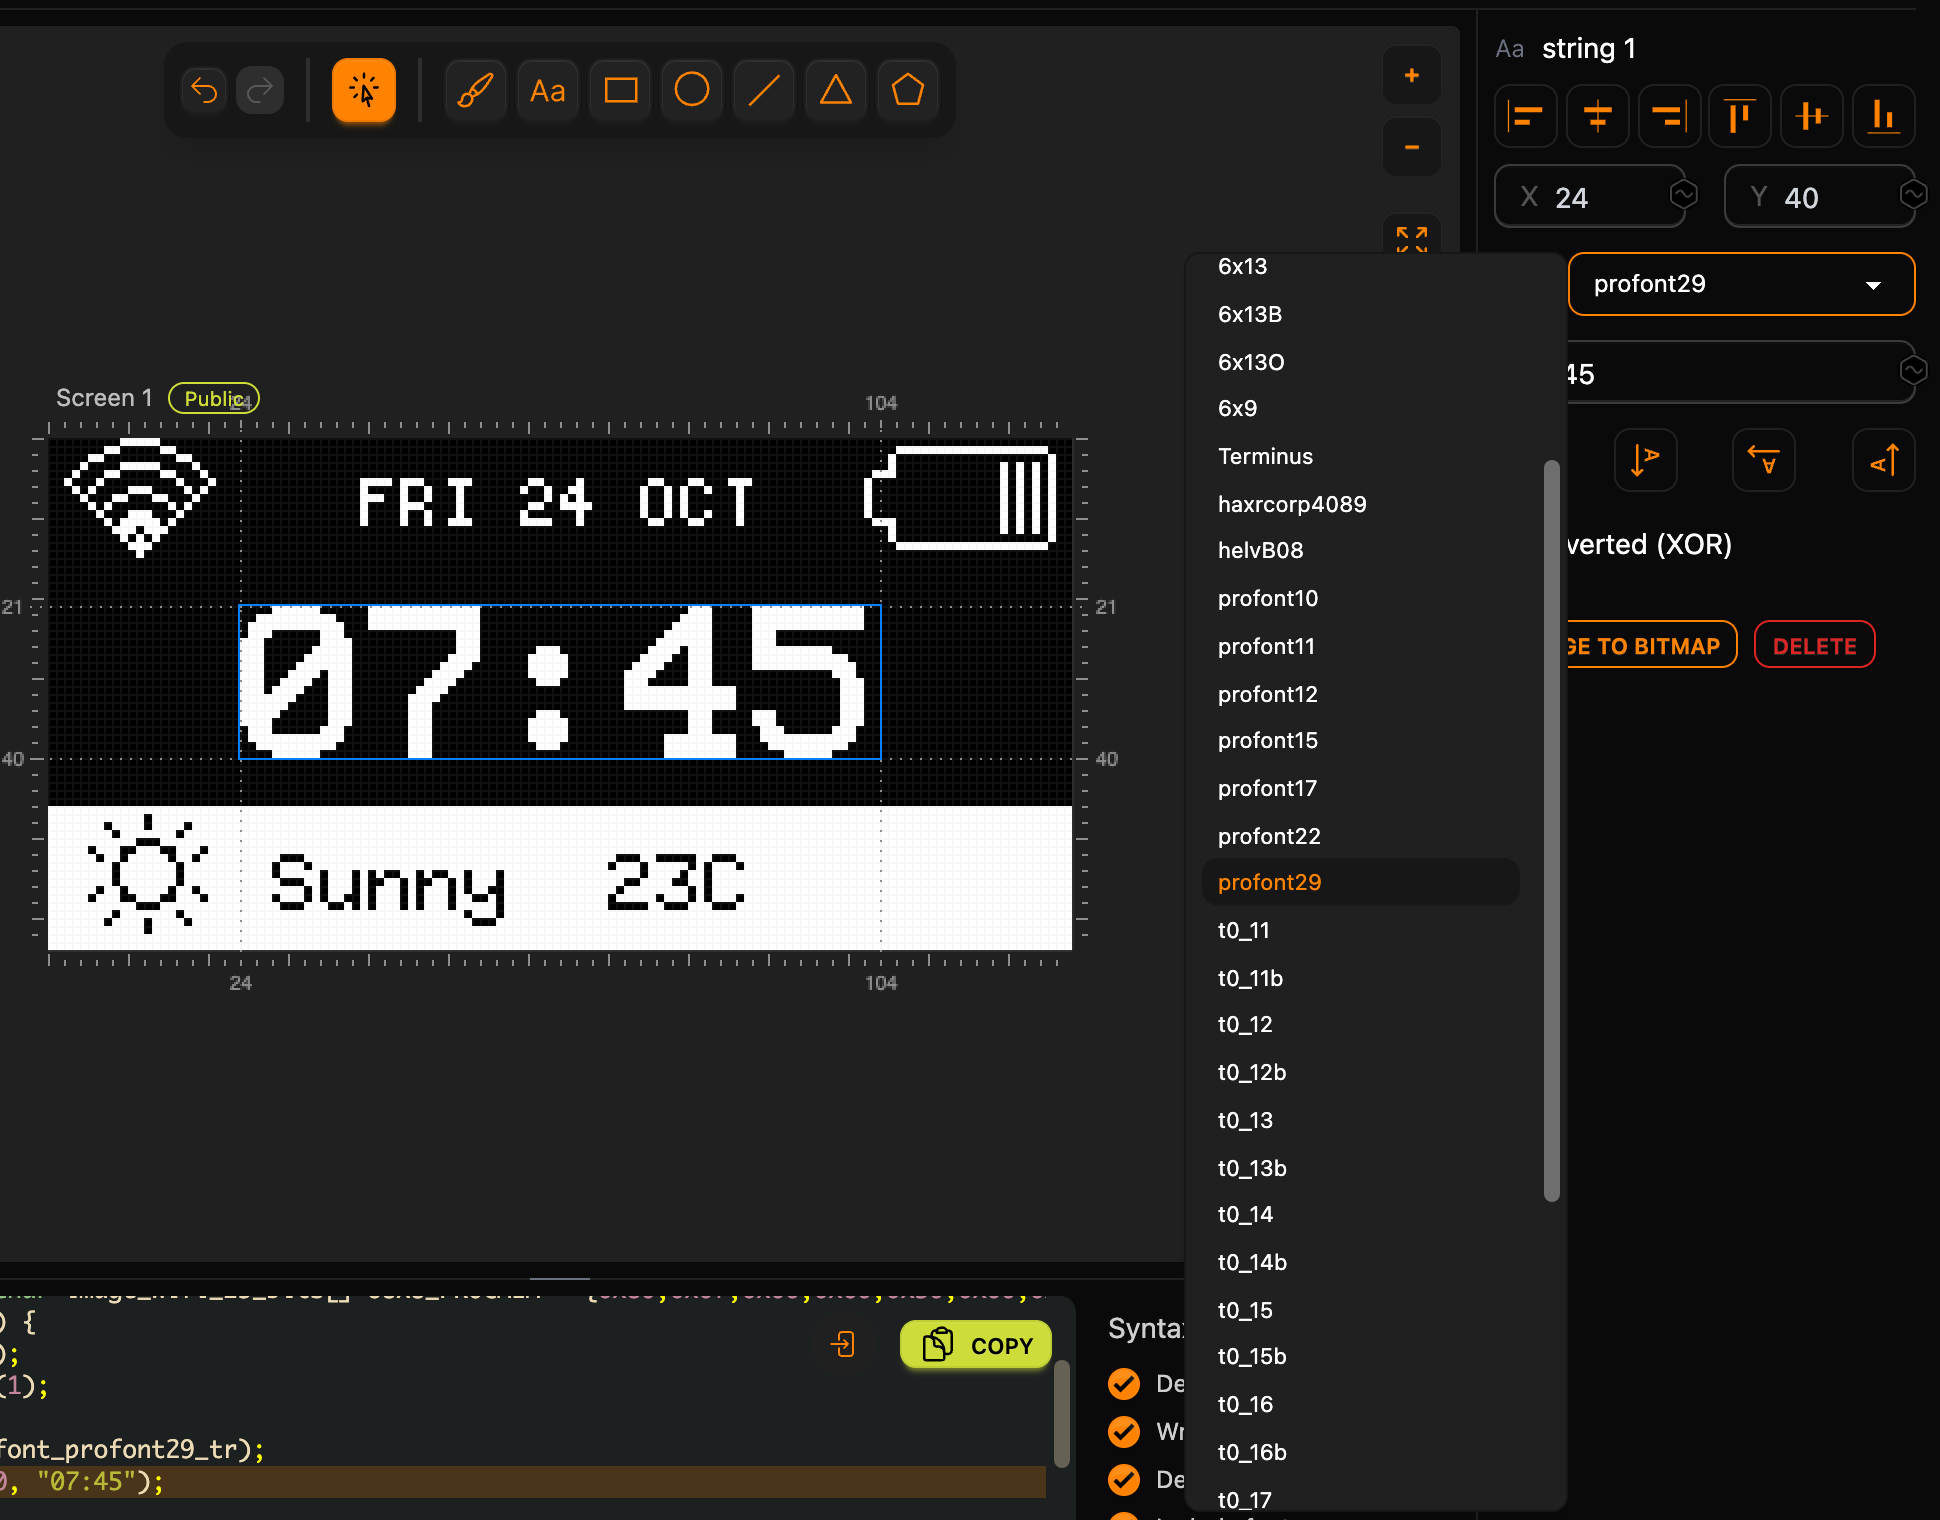Zoom out with the minus button
Viewport: 1940px width, 1520px height.
[1412, 147]
